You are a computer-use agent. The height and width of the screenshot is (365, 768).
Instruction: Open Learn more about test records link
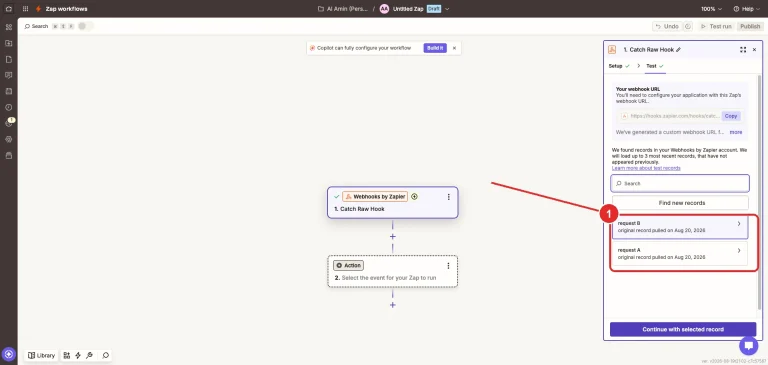646,168
